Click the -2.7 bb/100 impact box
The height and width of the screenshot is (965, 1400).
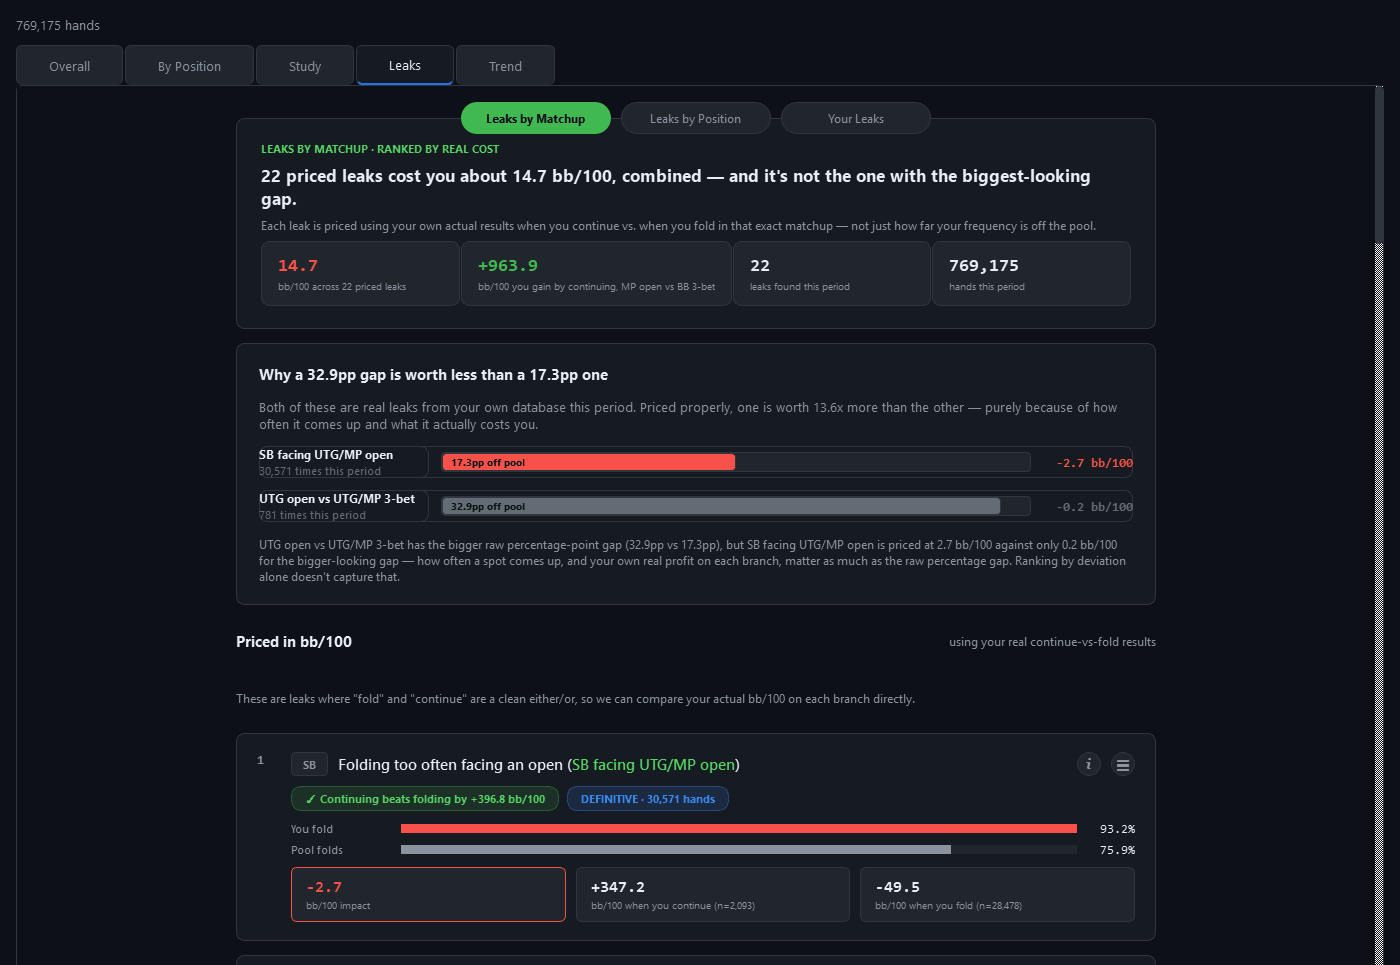tap(428, 894)
